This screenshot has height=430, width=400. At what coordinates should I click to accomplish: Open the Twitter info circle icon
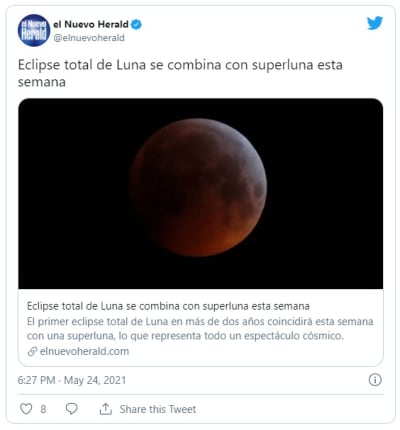(x=375, y=380)
